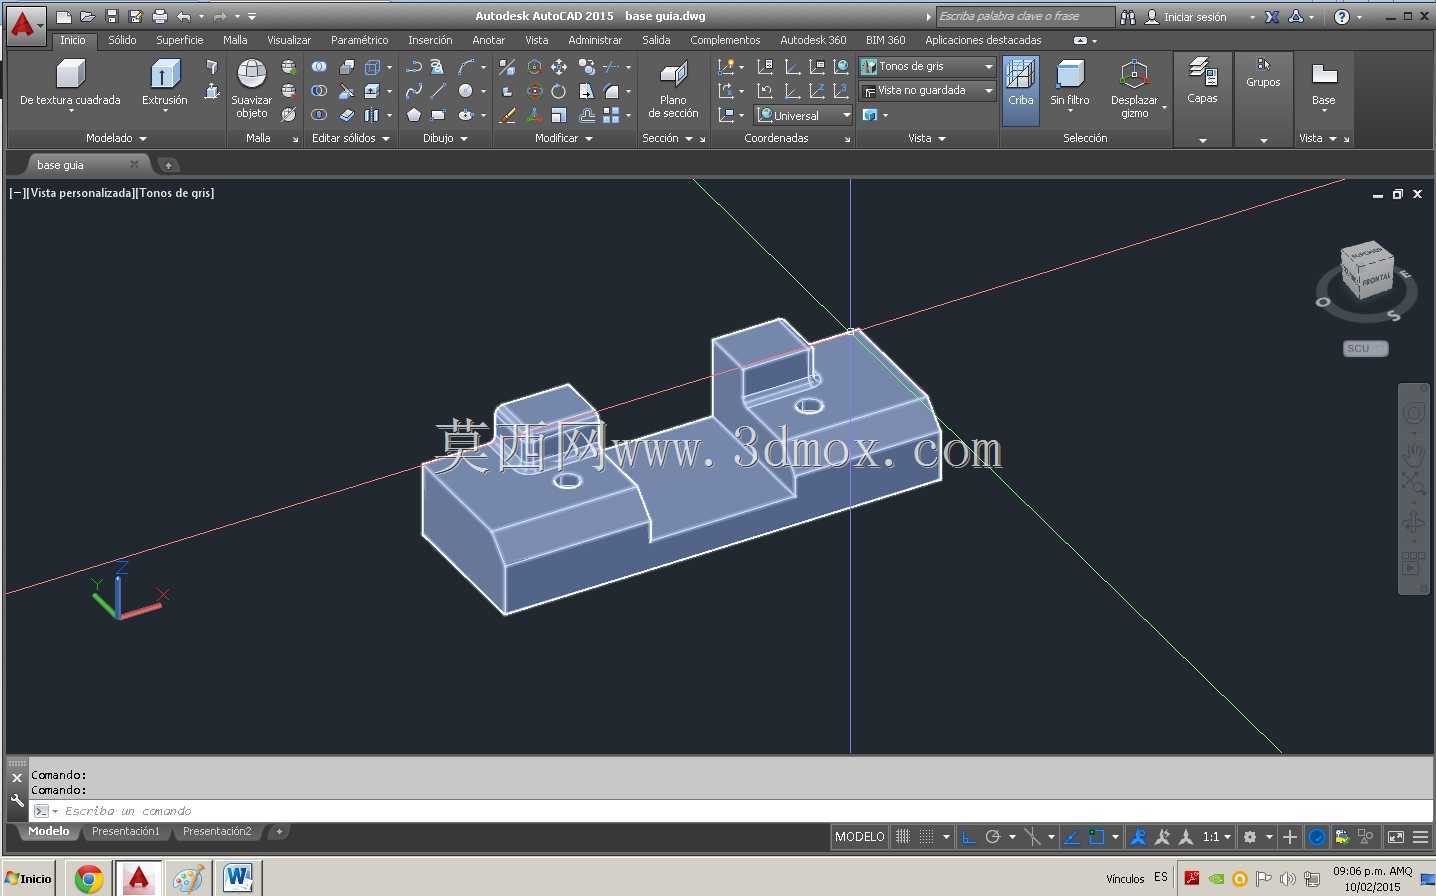Open the Paramétrico ribbon tab
The width and height of the screenshot is (1436, 896).
(x=359, y=40)
